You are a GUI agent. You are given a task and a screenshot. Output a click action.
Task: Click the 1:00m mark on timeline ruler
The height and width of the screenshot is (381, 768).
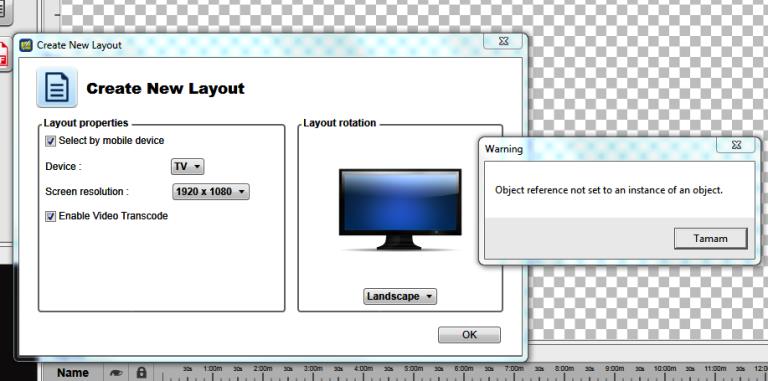(x=213, y=368)
